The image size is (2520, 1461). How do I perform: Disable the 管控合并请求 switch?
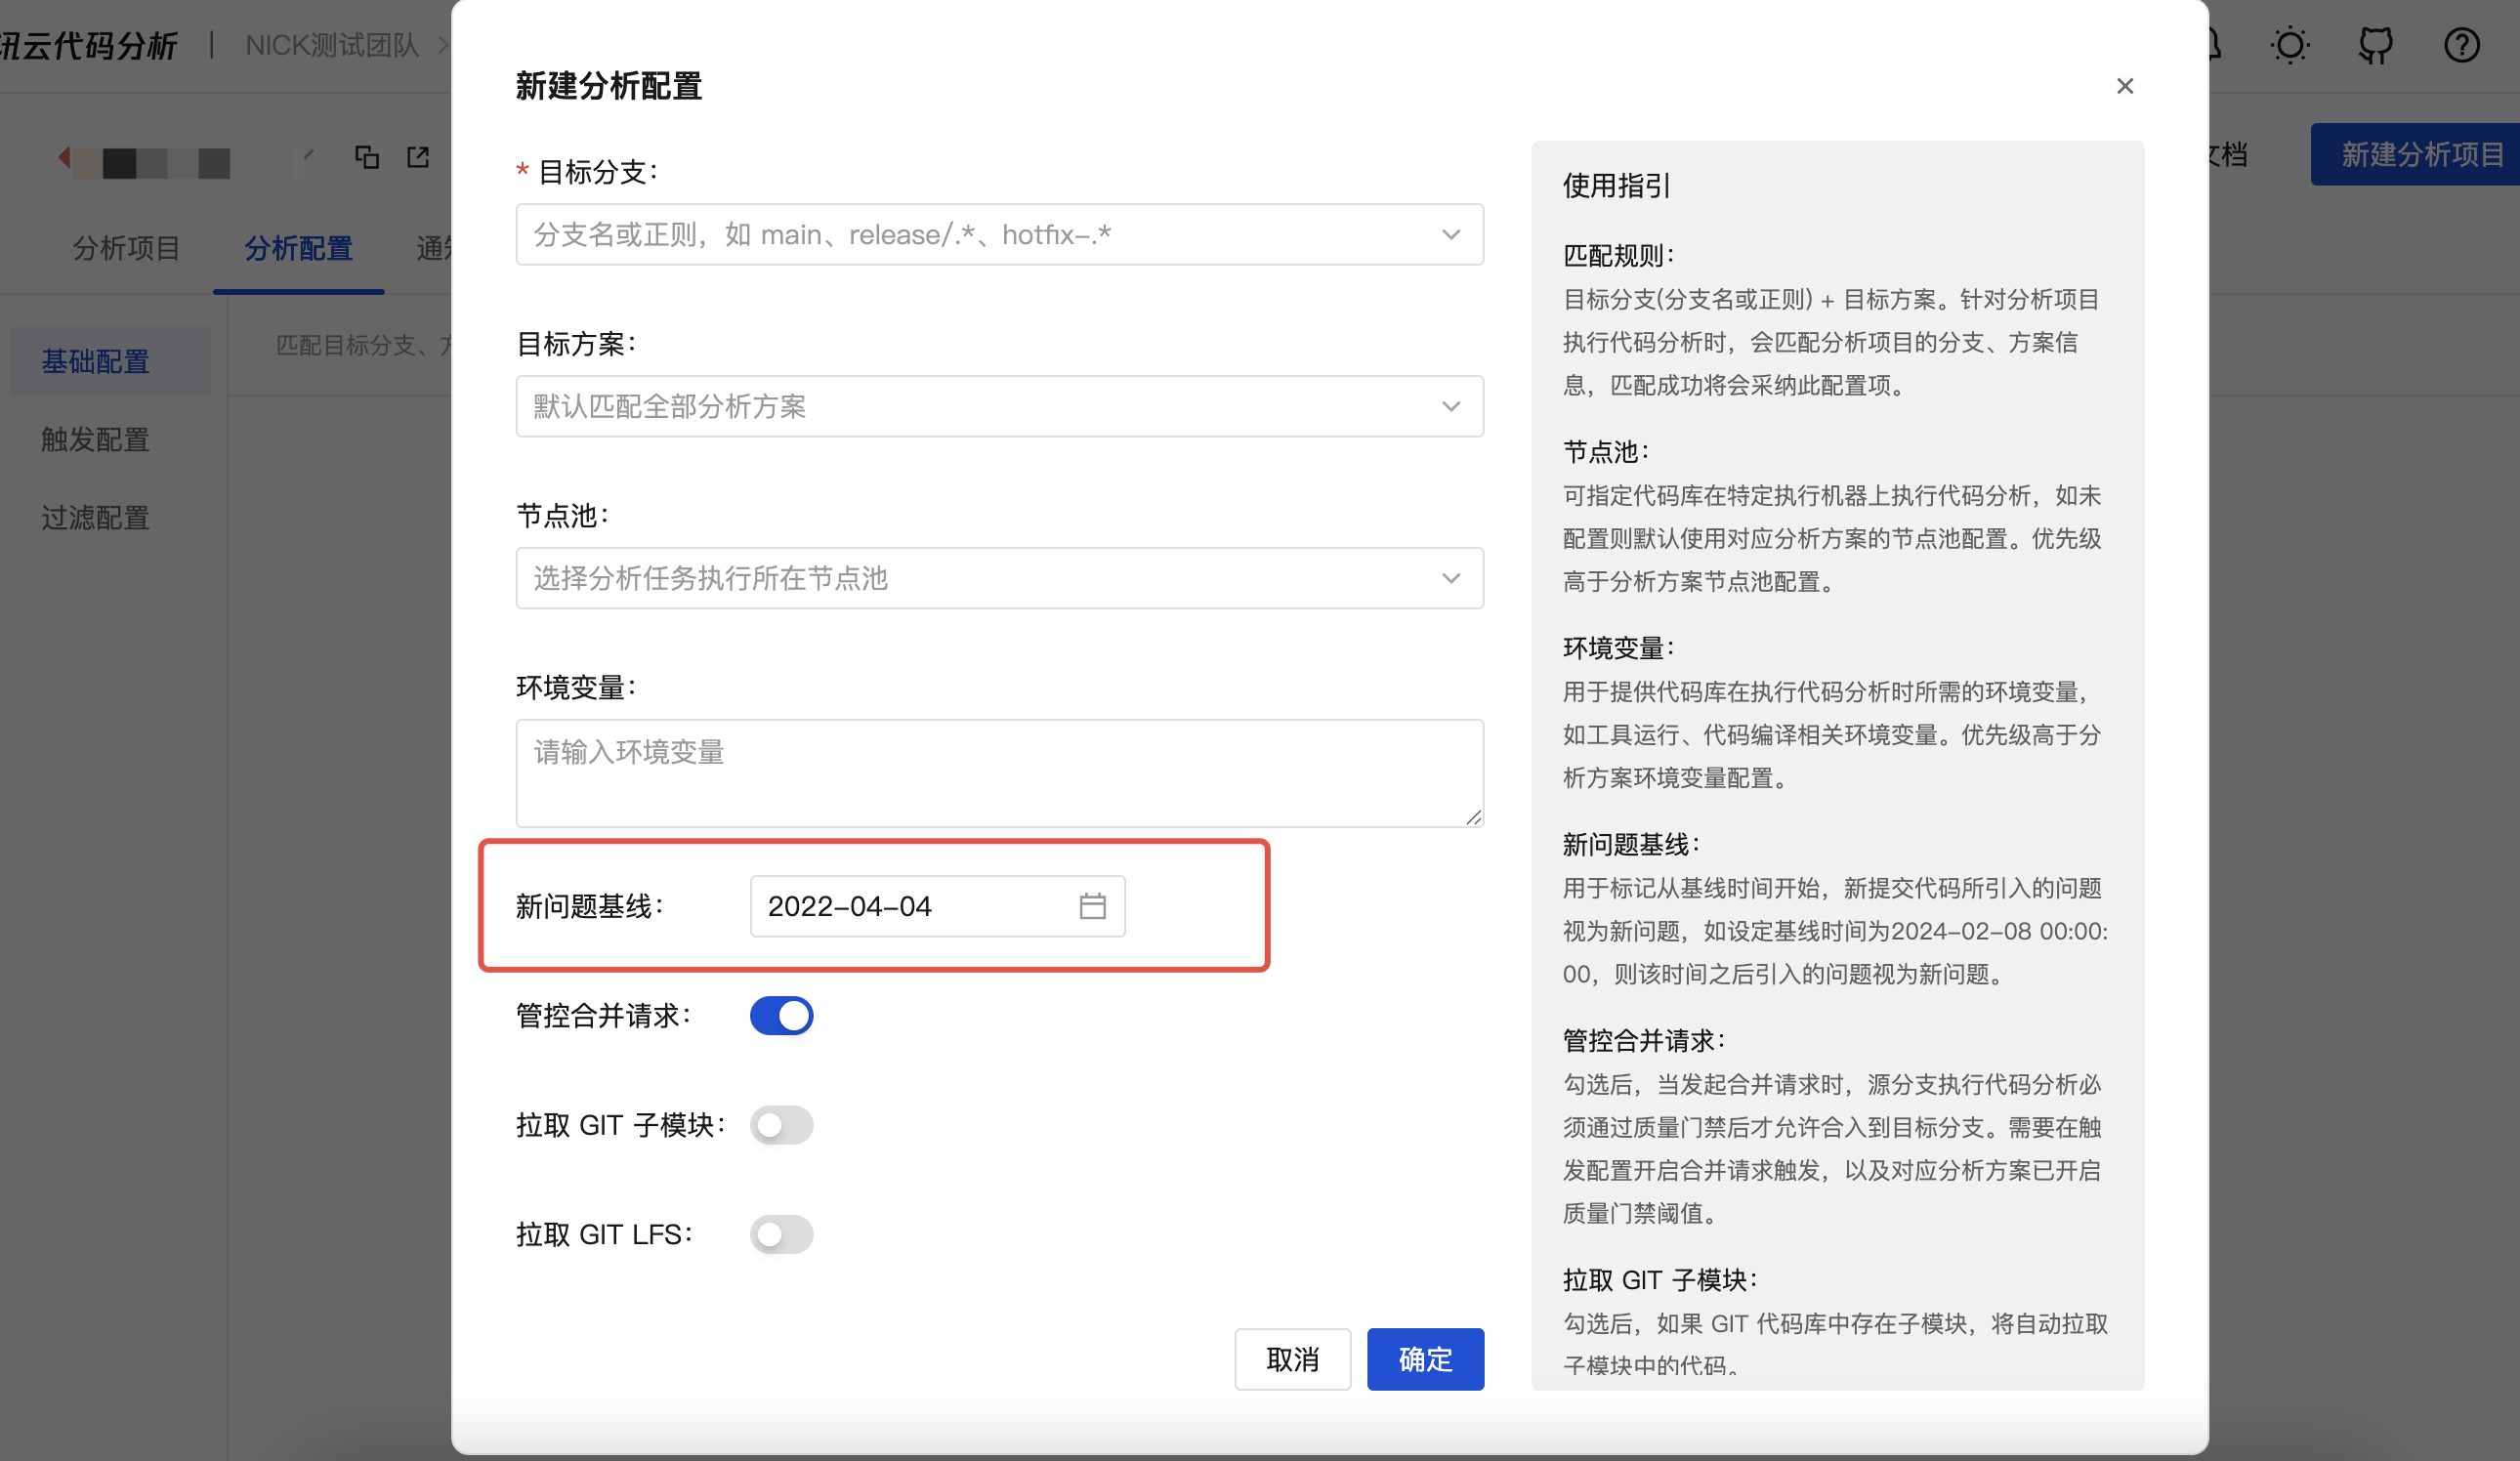[x=781, y=1016]
